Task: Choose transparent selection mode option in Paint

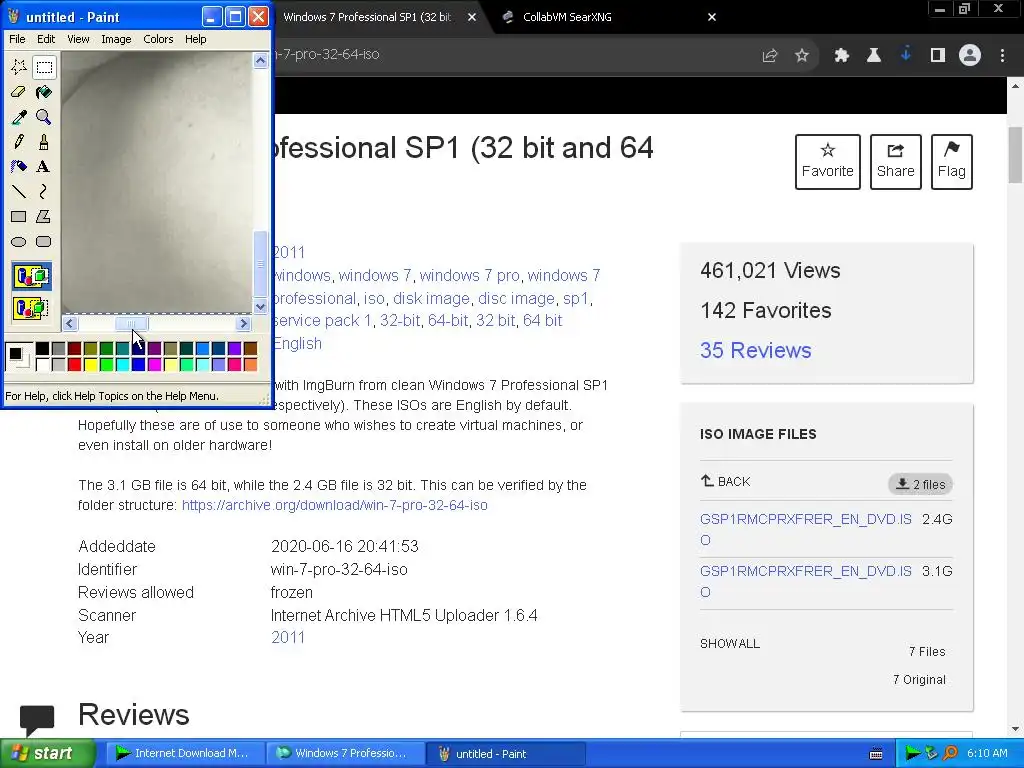Action: coord(31,308)
